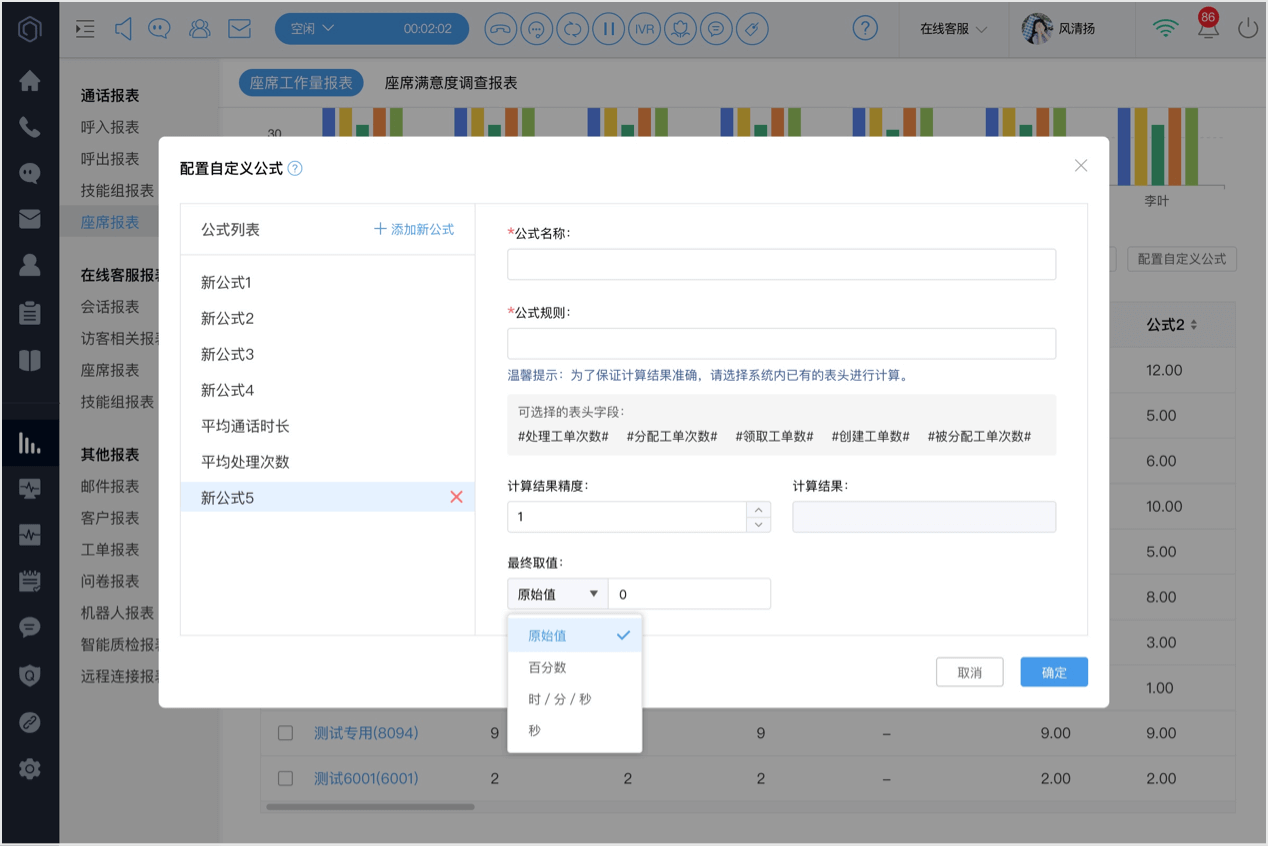
Task: Decrease 计算结果精度 with the down arrow
Action: tap(759, 525)
